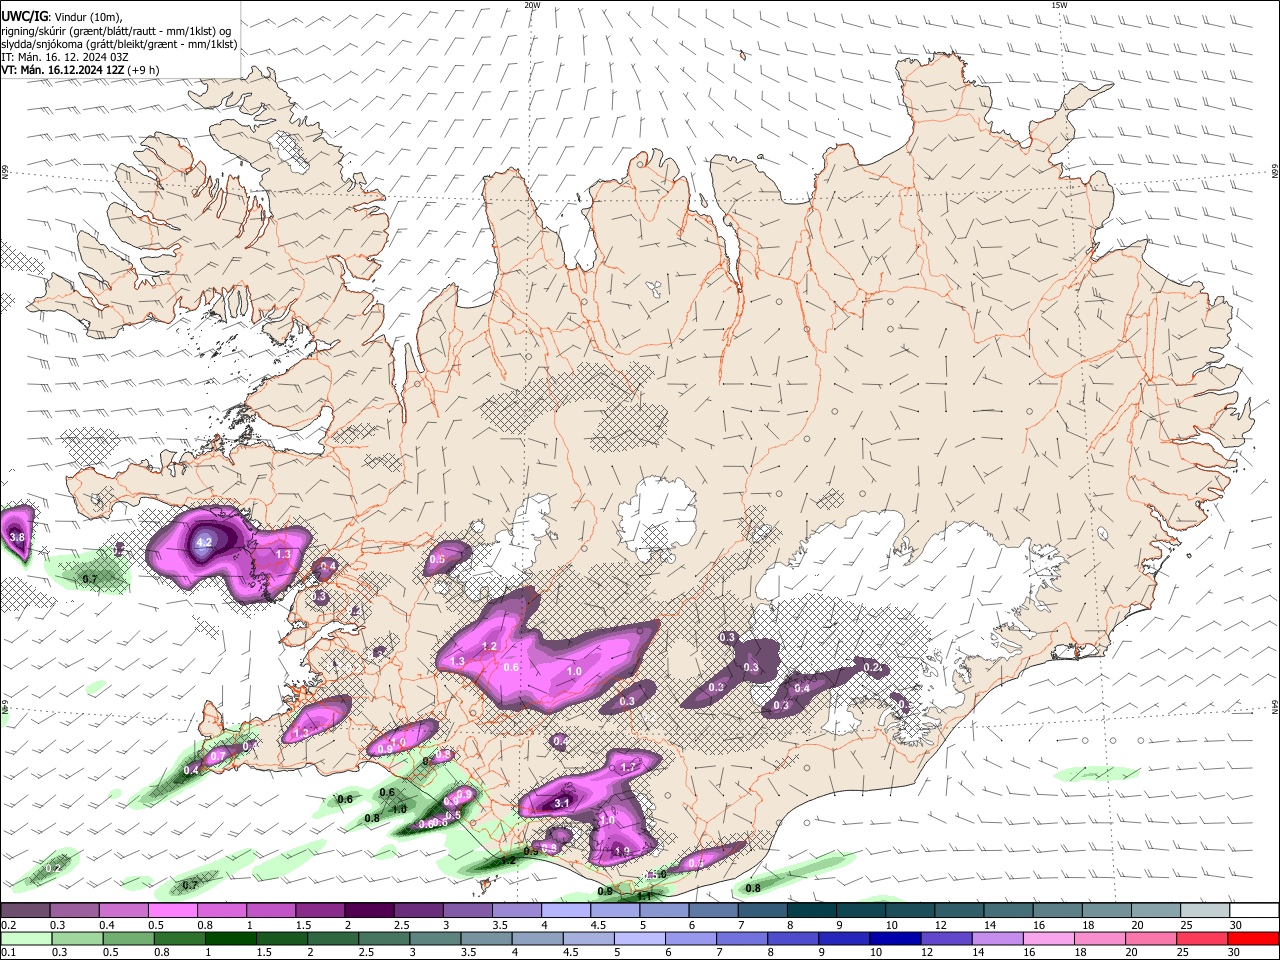This screenshot has height=960, width=1280.
Task: Click the '1.9' precipitation value on the map
Action: [x=622, y=851]
